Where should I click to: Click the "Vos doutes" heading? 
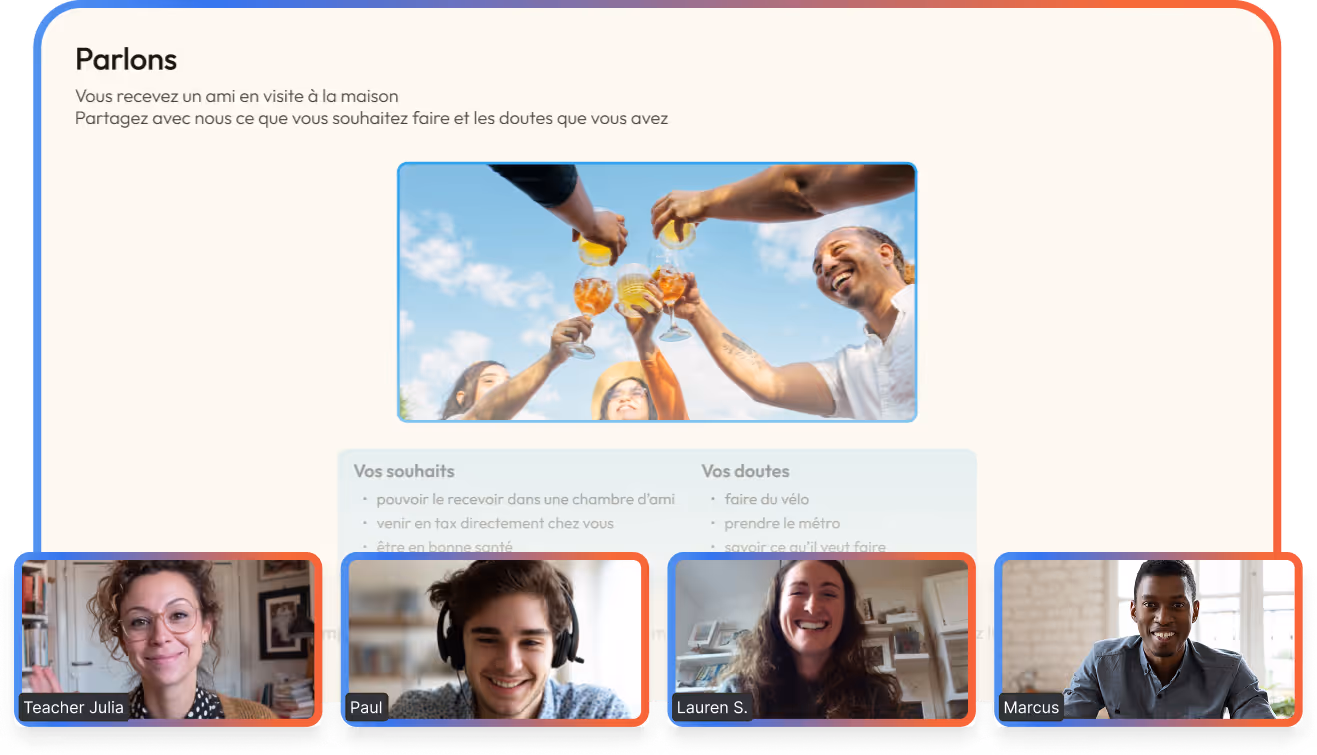click(746, 471)
